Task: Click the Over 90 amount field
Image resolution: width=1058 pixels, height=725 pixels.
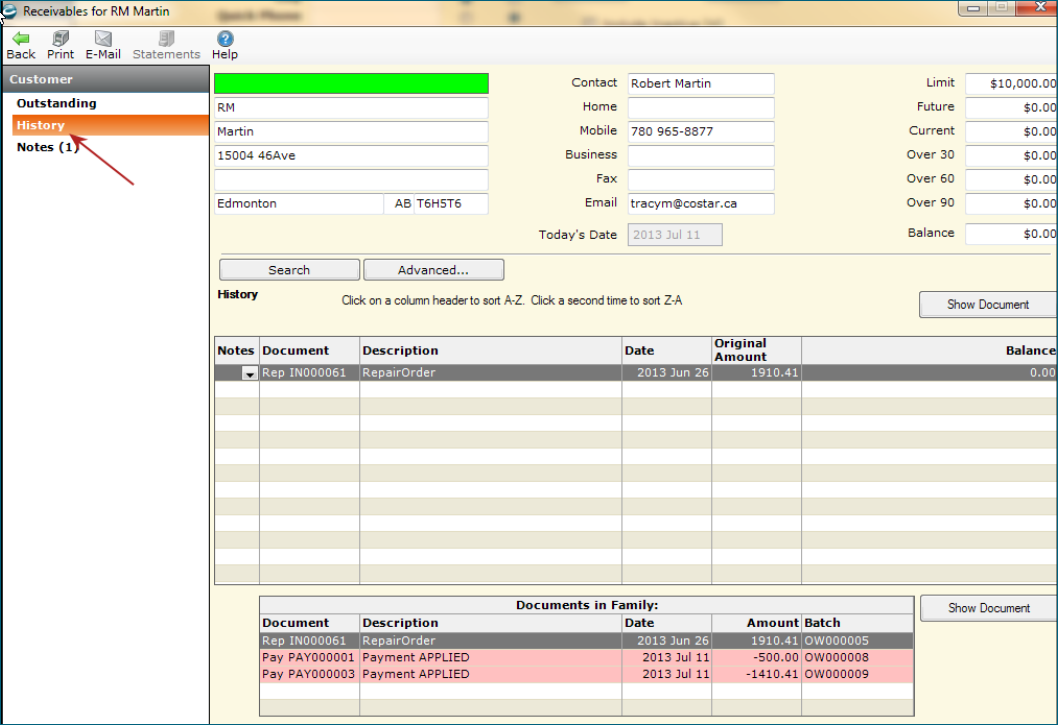Action: point(1011,203)
